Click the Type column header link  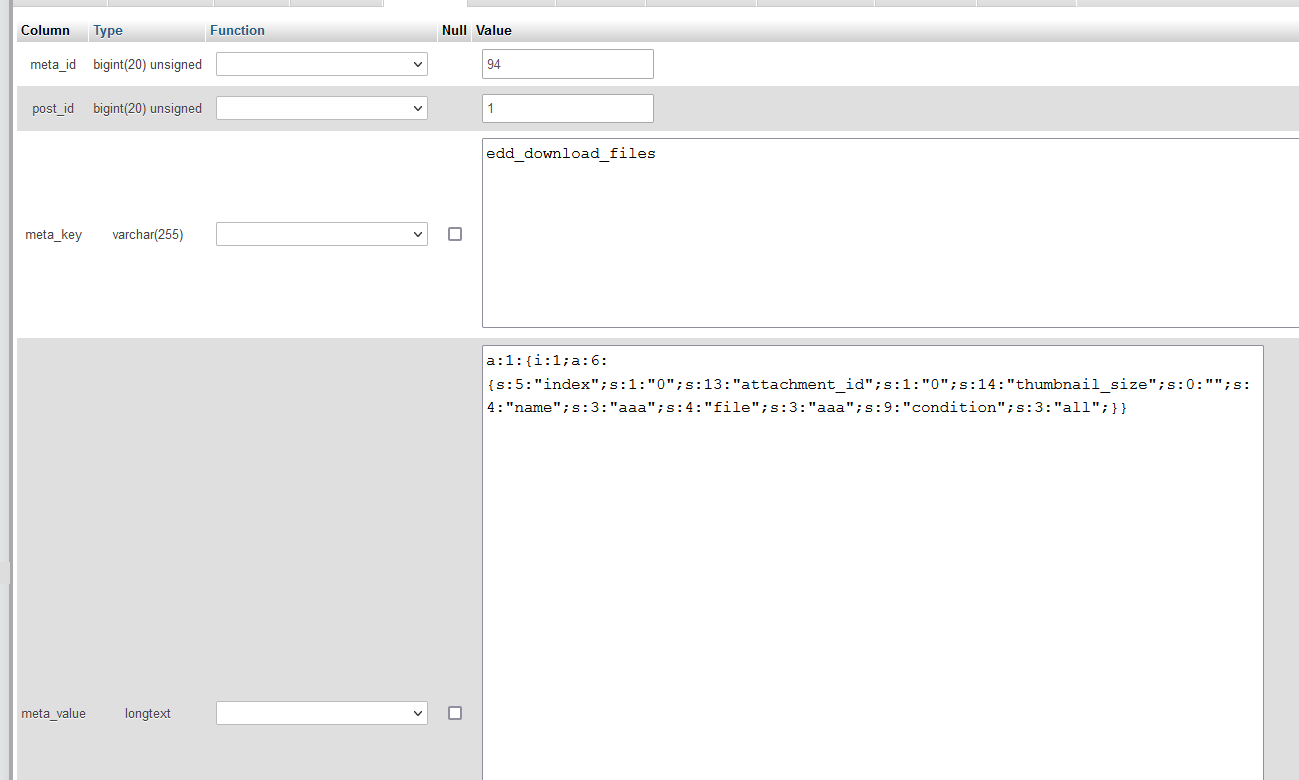pos(108,30)
